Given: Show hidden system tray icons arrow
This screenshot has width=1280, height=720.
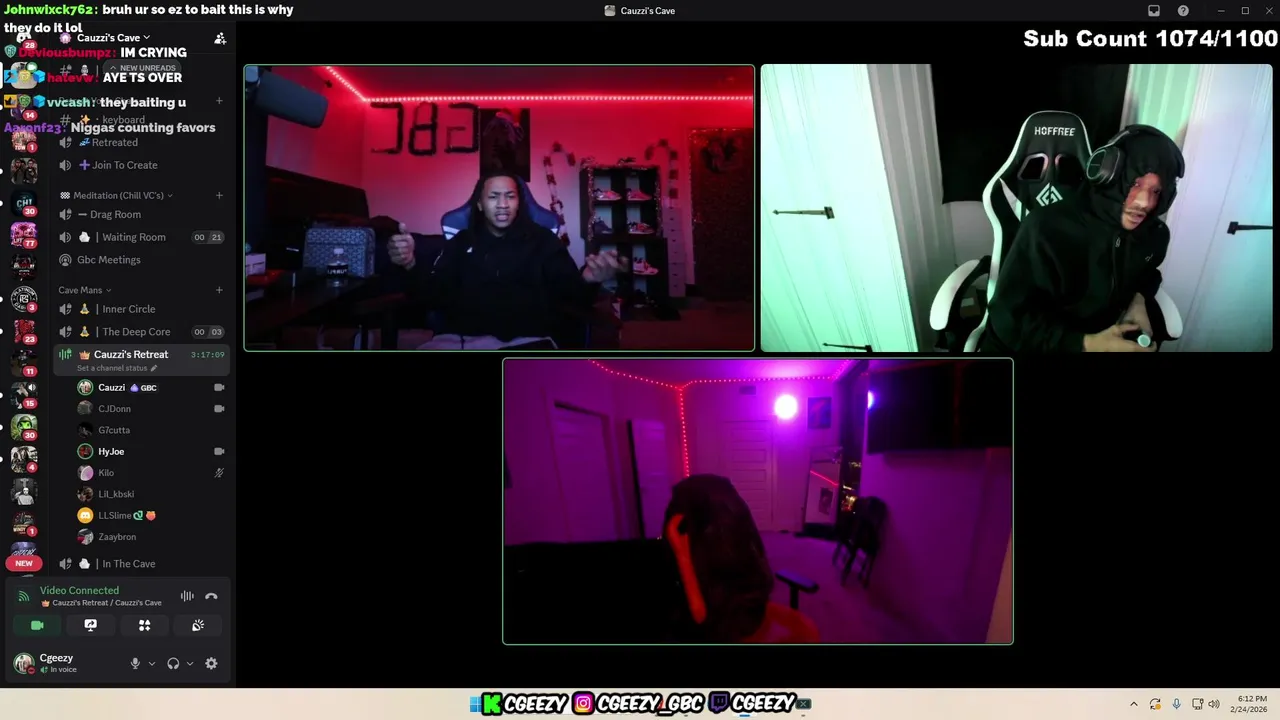Looking at the screenshot, I should click(1133, 704).
